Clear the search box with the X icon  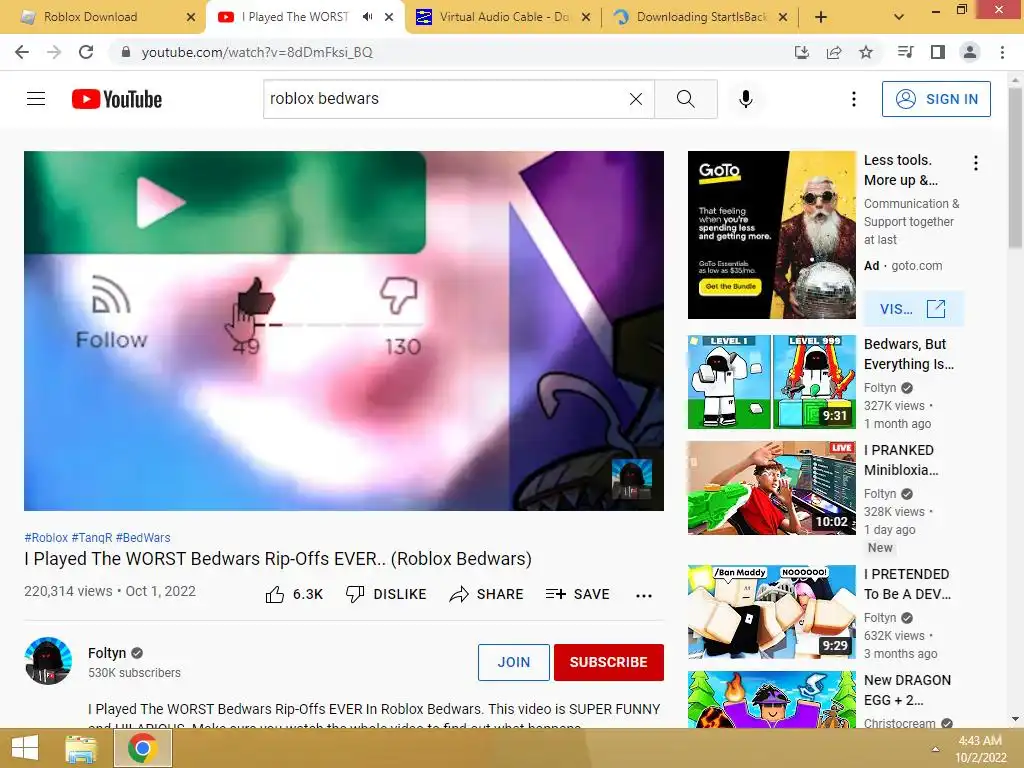635,99
